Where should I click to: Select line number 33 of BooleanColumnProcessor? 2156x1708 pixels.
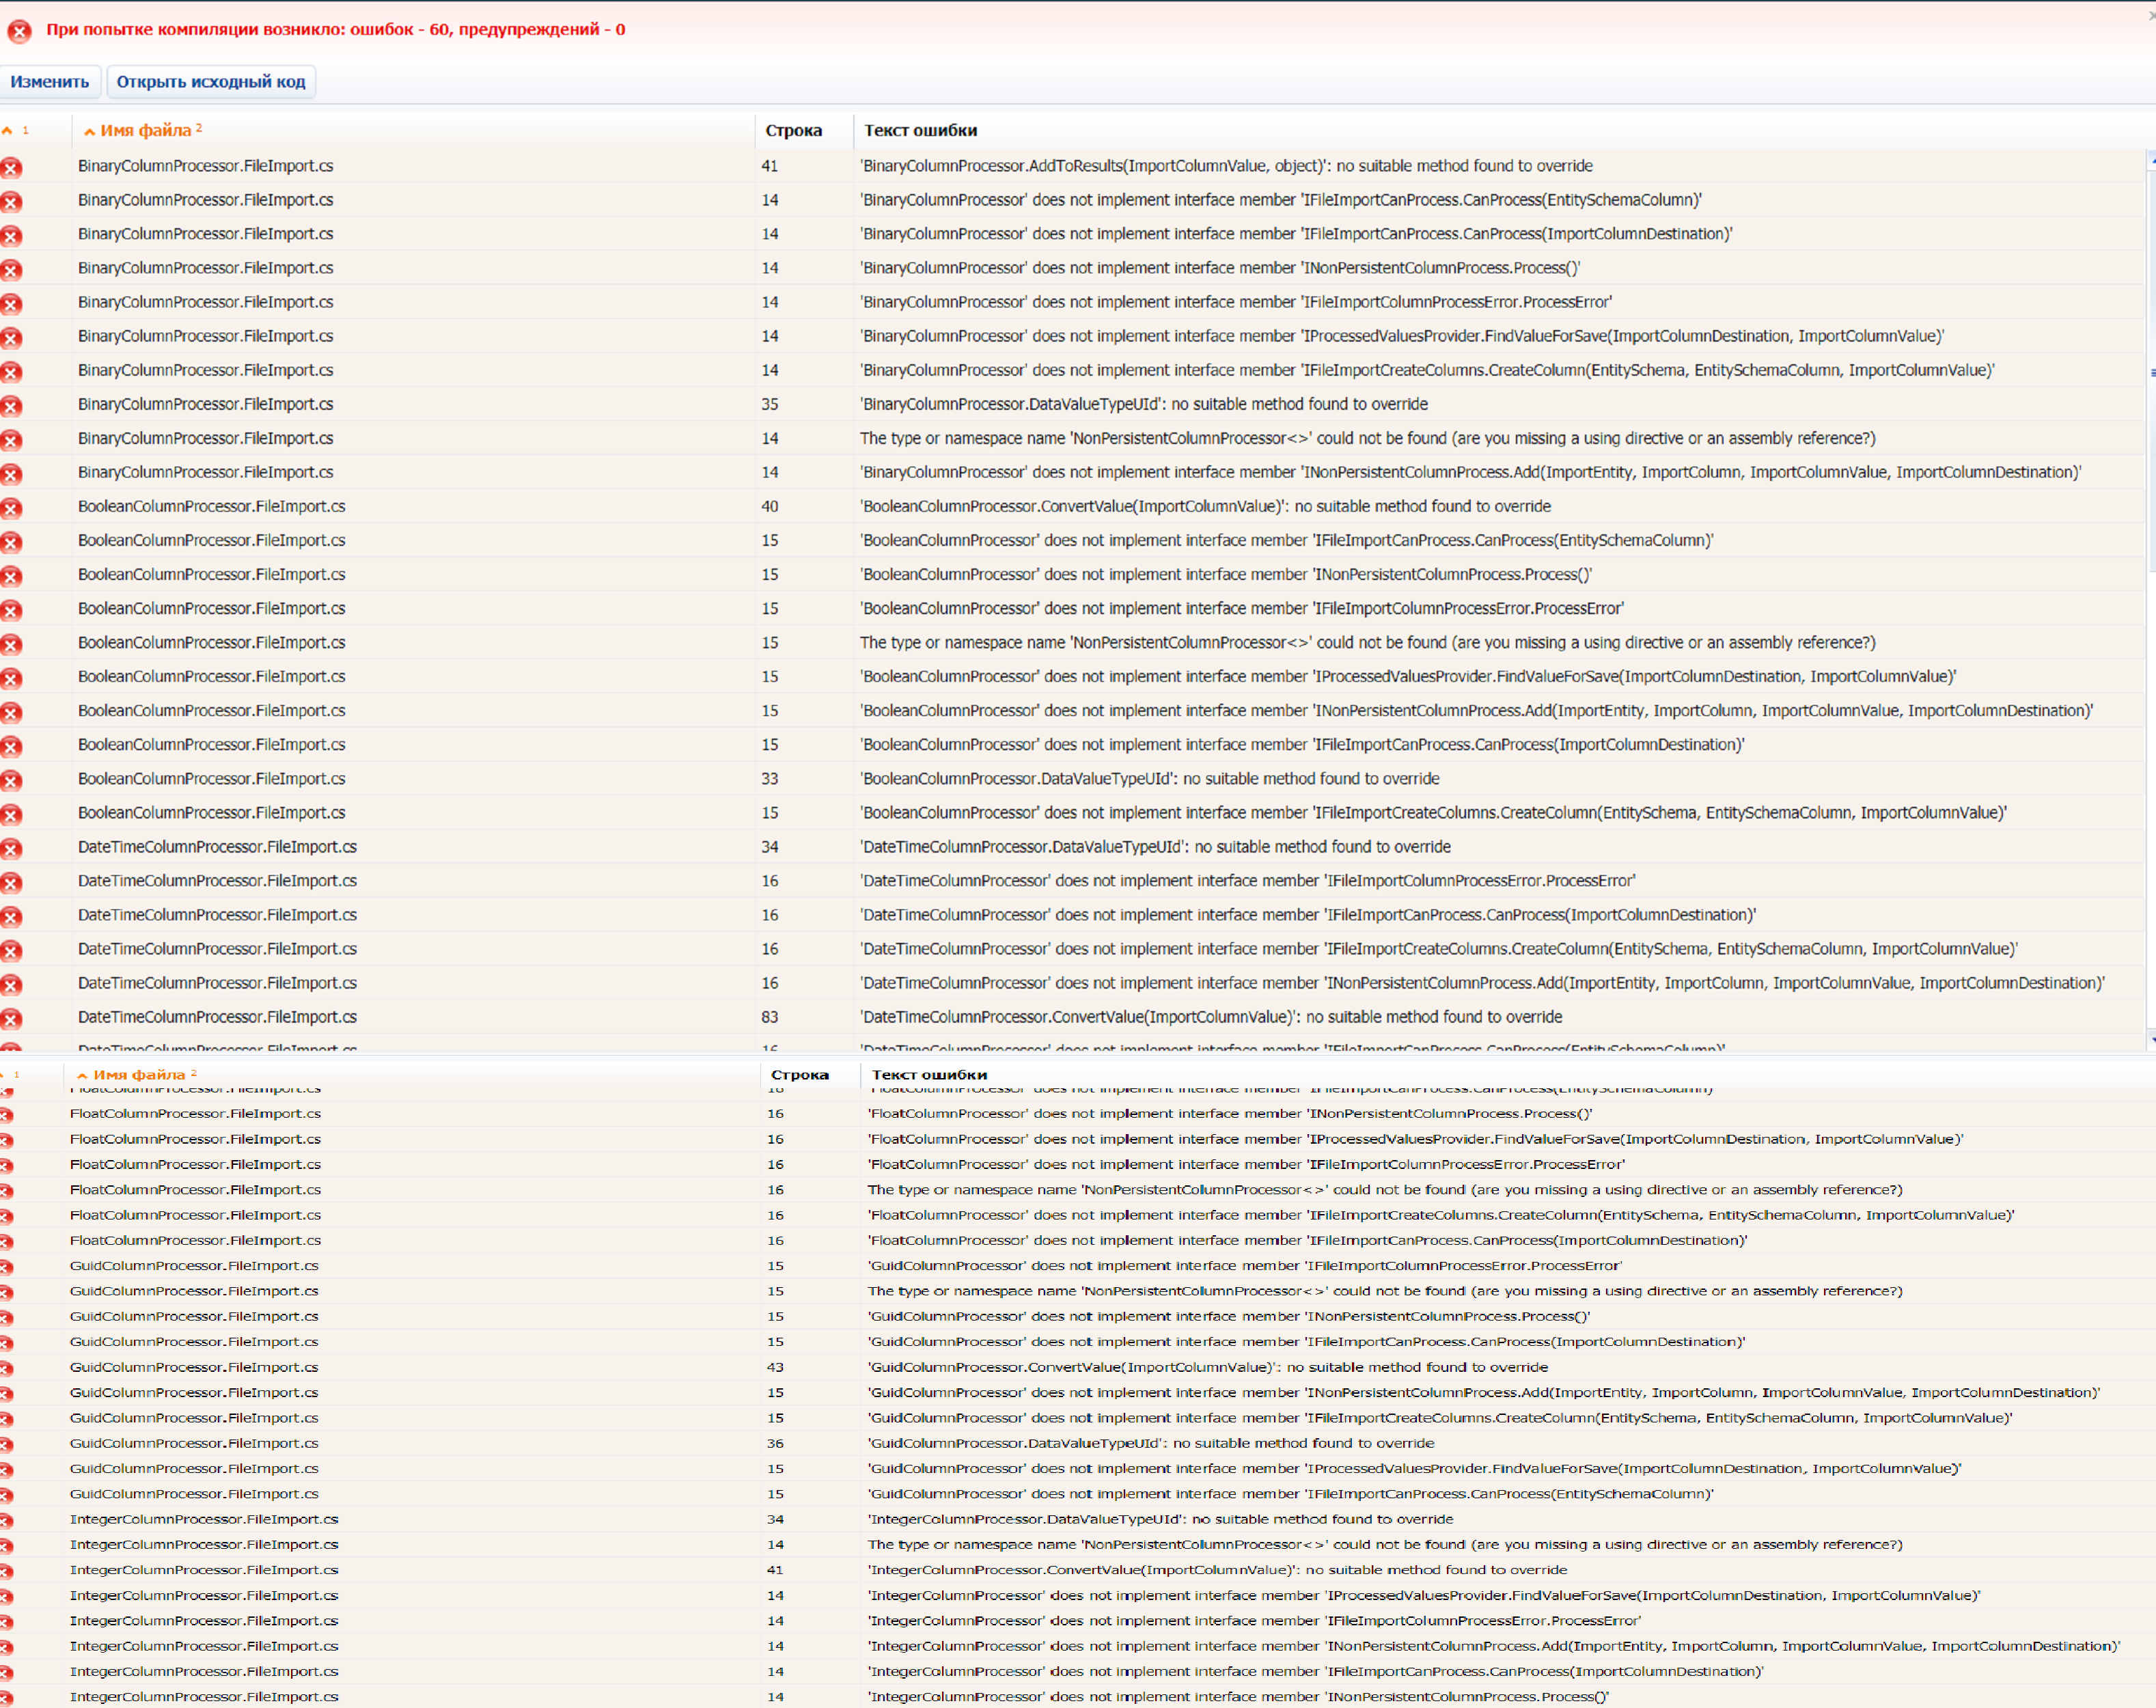tap(769, 778)
